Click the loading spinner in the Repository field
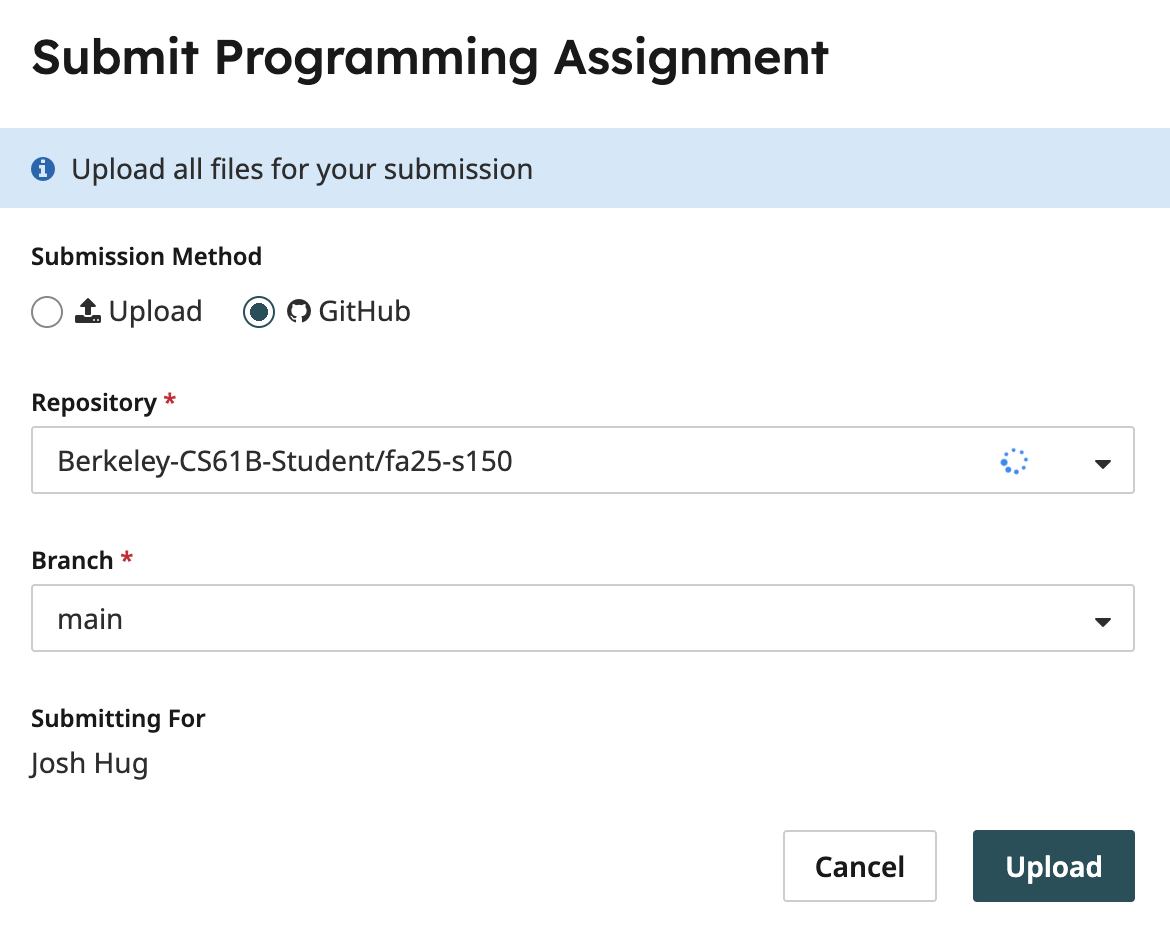 [x=1013, y=460]
